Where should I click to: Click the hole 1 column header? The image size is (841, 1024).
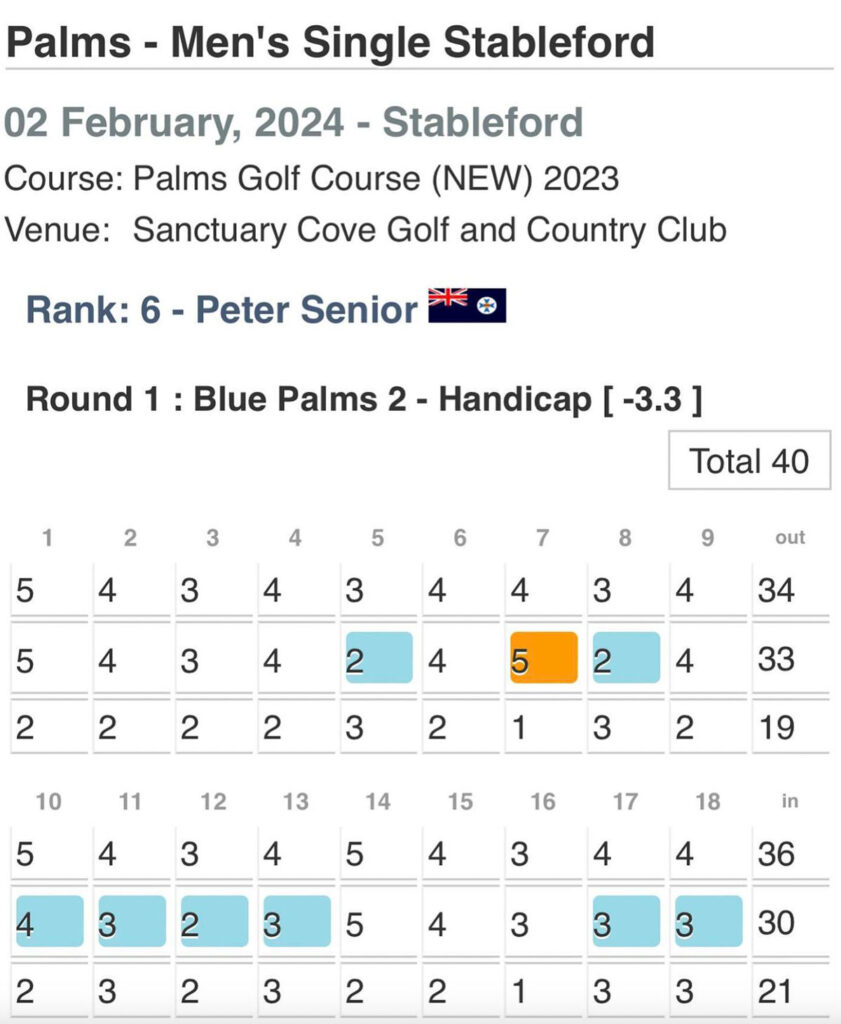point(47,537)
